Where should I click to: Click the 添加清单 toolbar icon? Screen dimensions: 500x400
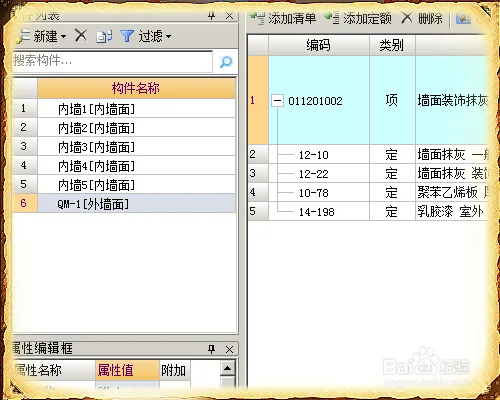point(257,18)
